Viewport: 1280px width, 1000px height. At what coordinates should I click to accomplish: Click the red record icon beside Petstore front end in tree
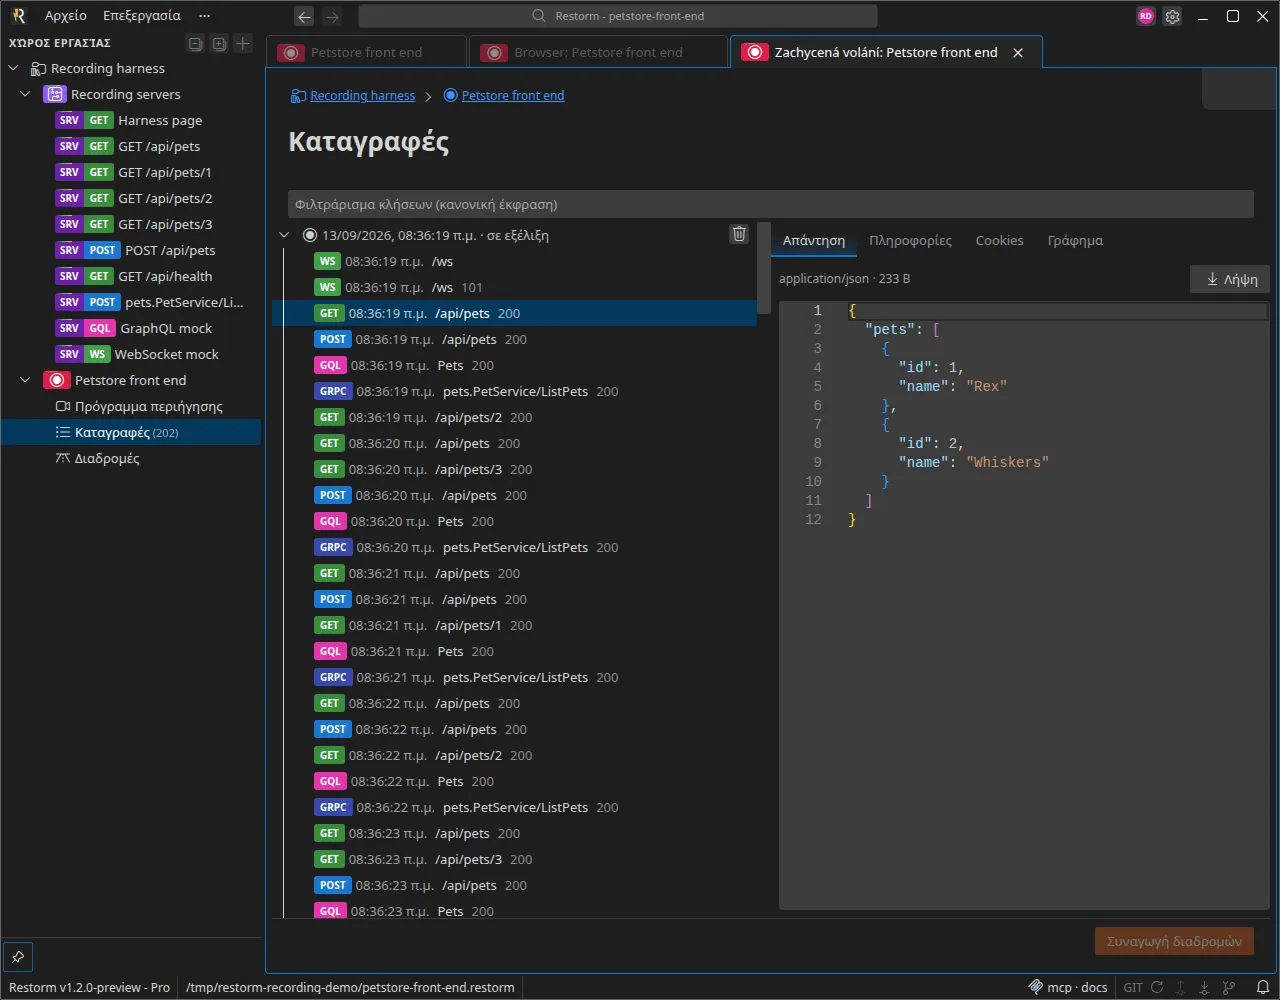[56, 381]
